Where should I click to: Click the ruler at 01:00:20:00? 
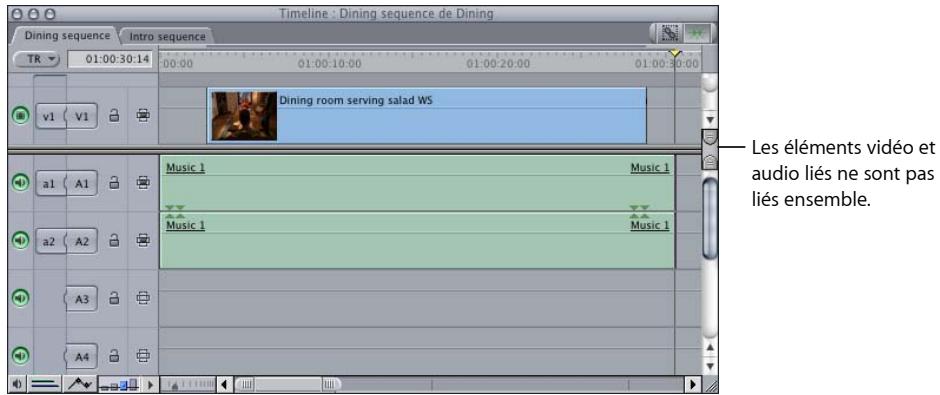coord(498,64)
